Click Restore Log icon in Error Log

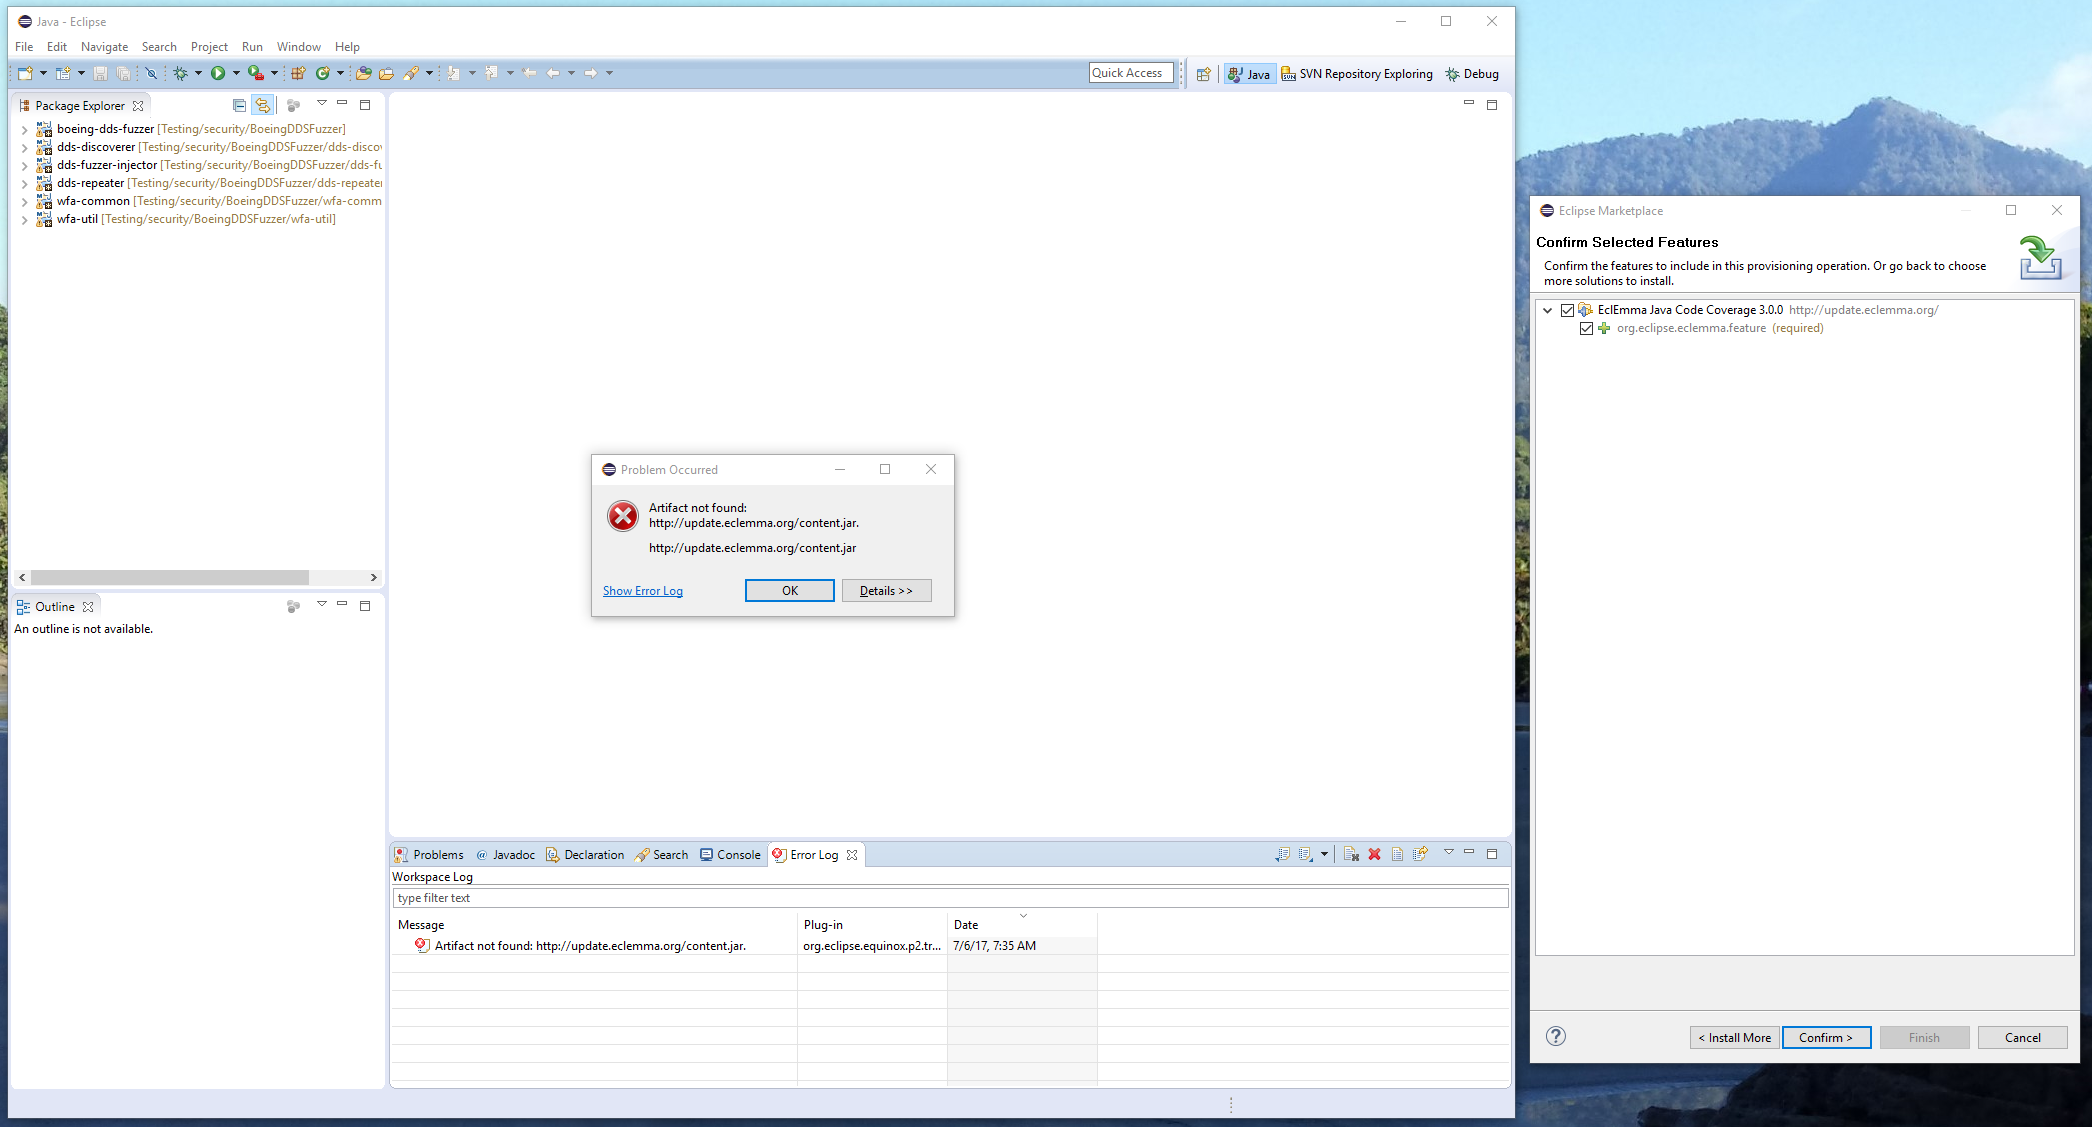pyautogui.click(x=1420, y=854)
